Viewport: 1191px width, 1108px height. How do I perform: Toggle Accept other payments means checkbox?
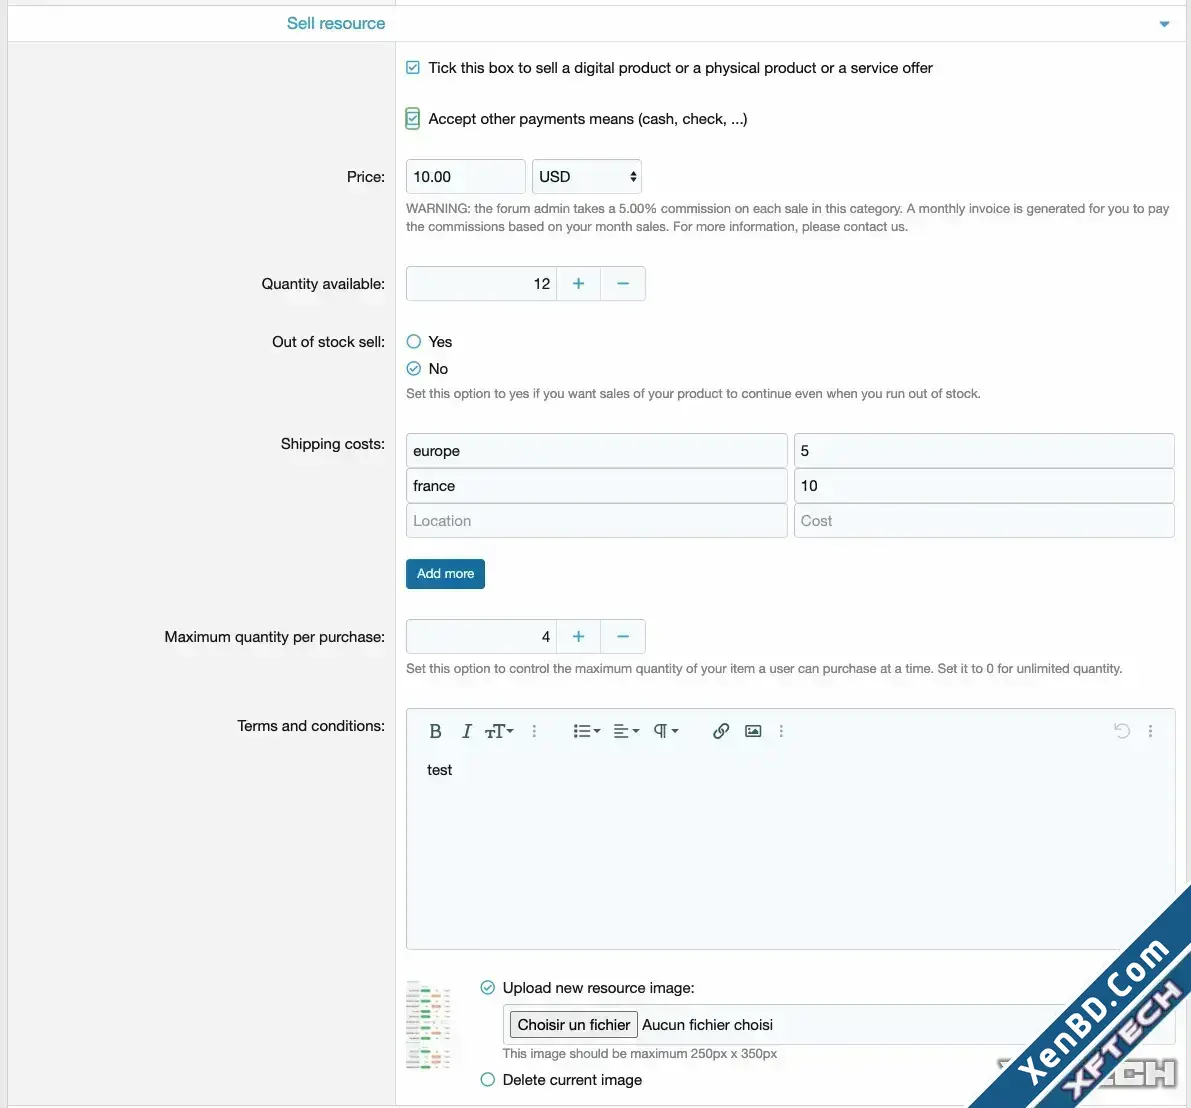coord(412,118)
